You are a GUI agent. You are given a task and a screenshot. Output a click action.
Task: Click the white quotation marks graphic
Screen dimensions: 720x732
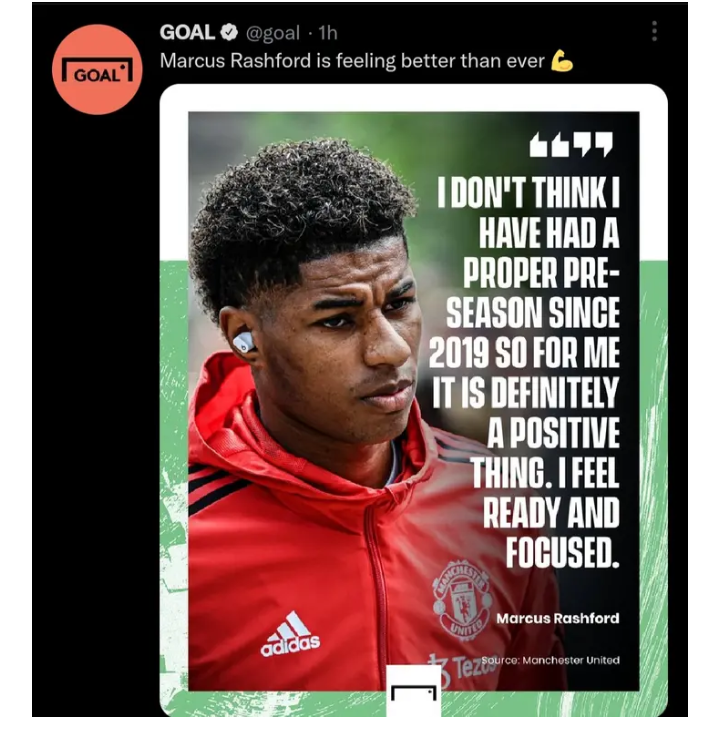click(571, 144)
